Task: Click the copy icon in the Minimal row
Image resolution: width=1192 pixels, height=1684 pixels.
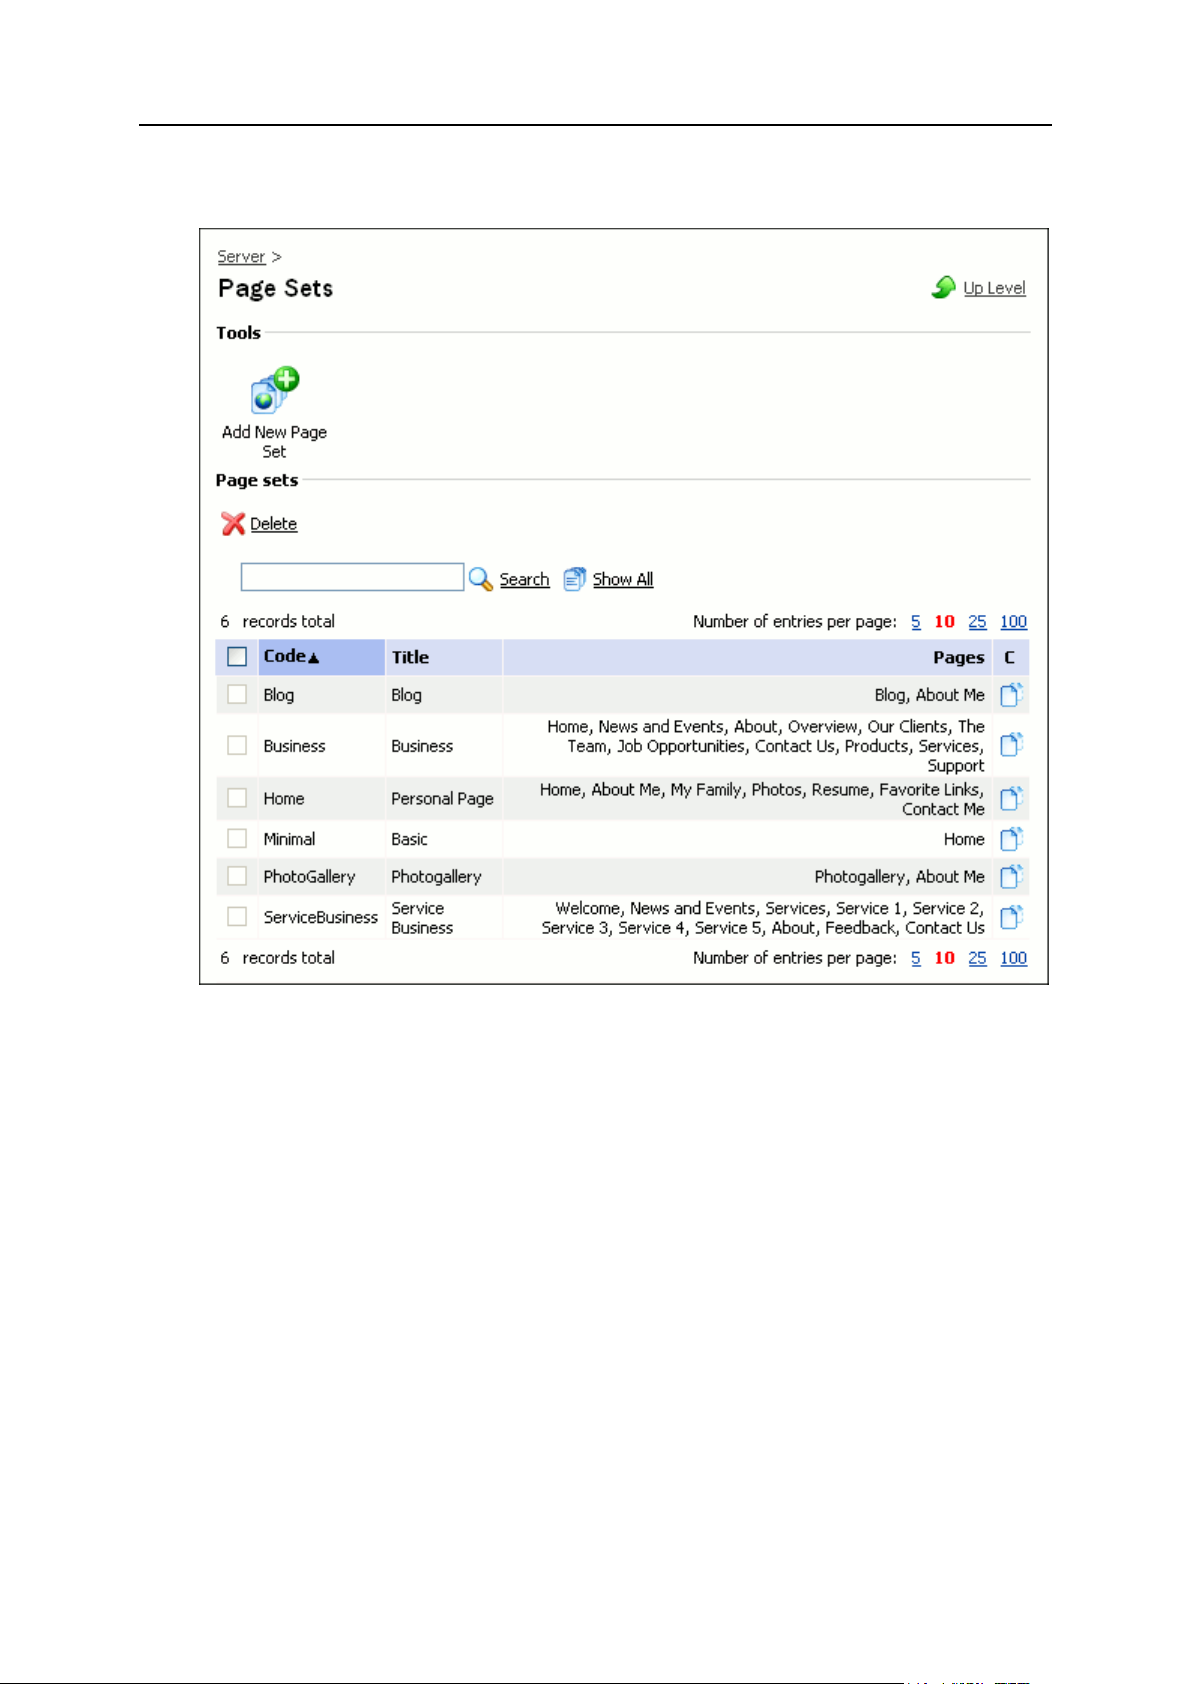Action: click(x=1011, y=838)
